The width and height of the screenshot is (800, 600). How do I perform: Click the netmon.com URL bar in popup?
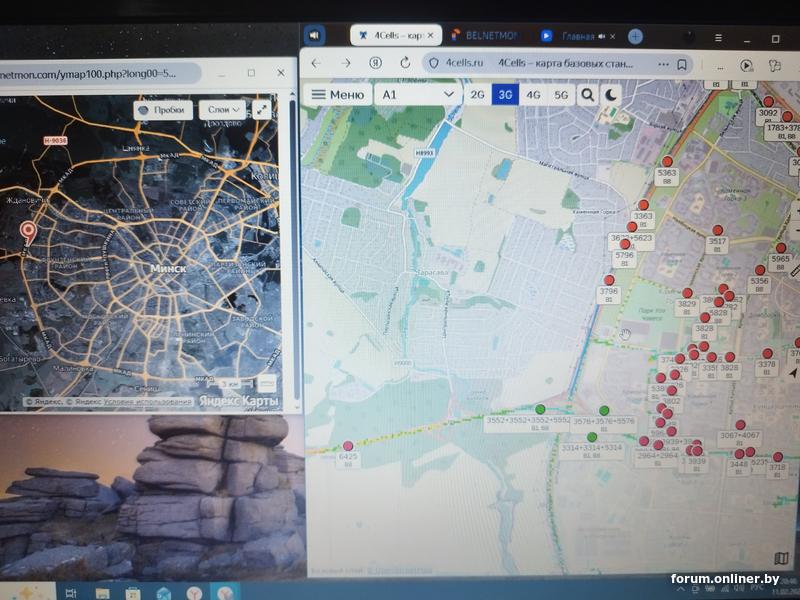(x=99, y=73)
